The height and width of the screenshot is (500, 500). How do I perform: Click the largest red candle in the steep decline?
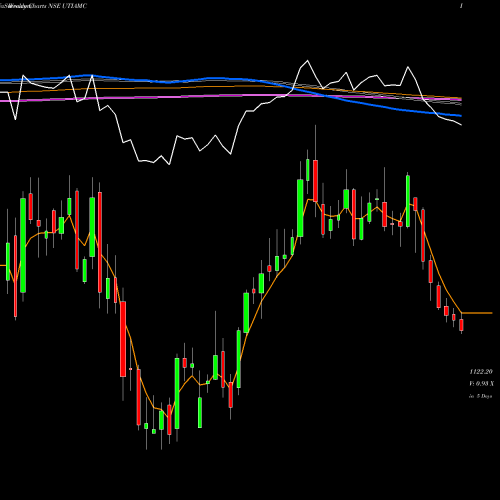(x=123, y=339)
